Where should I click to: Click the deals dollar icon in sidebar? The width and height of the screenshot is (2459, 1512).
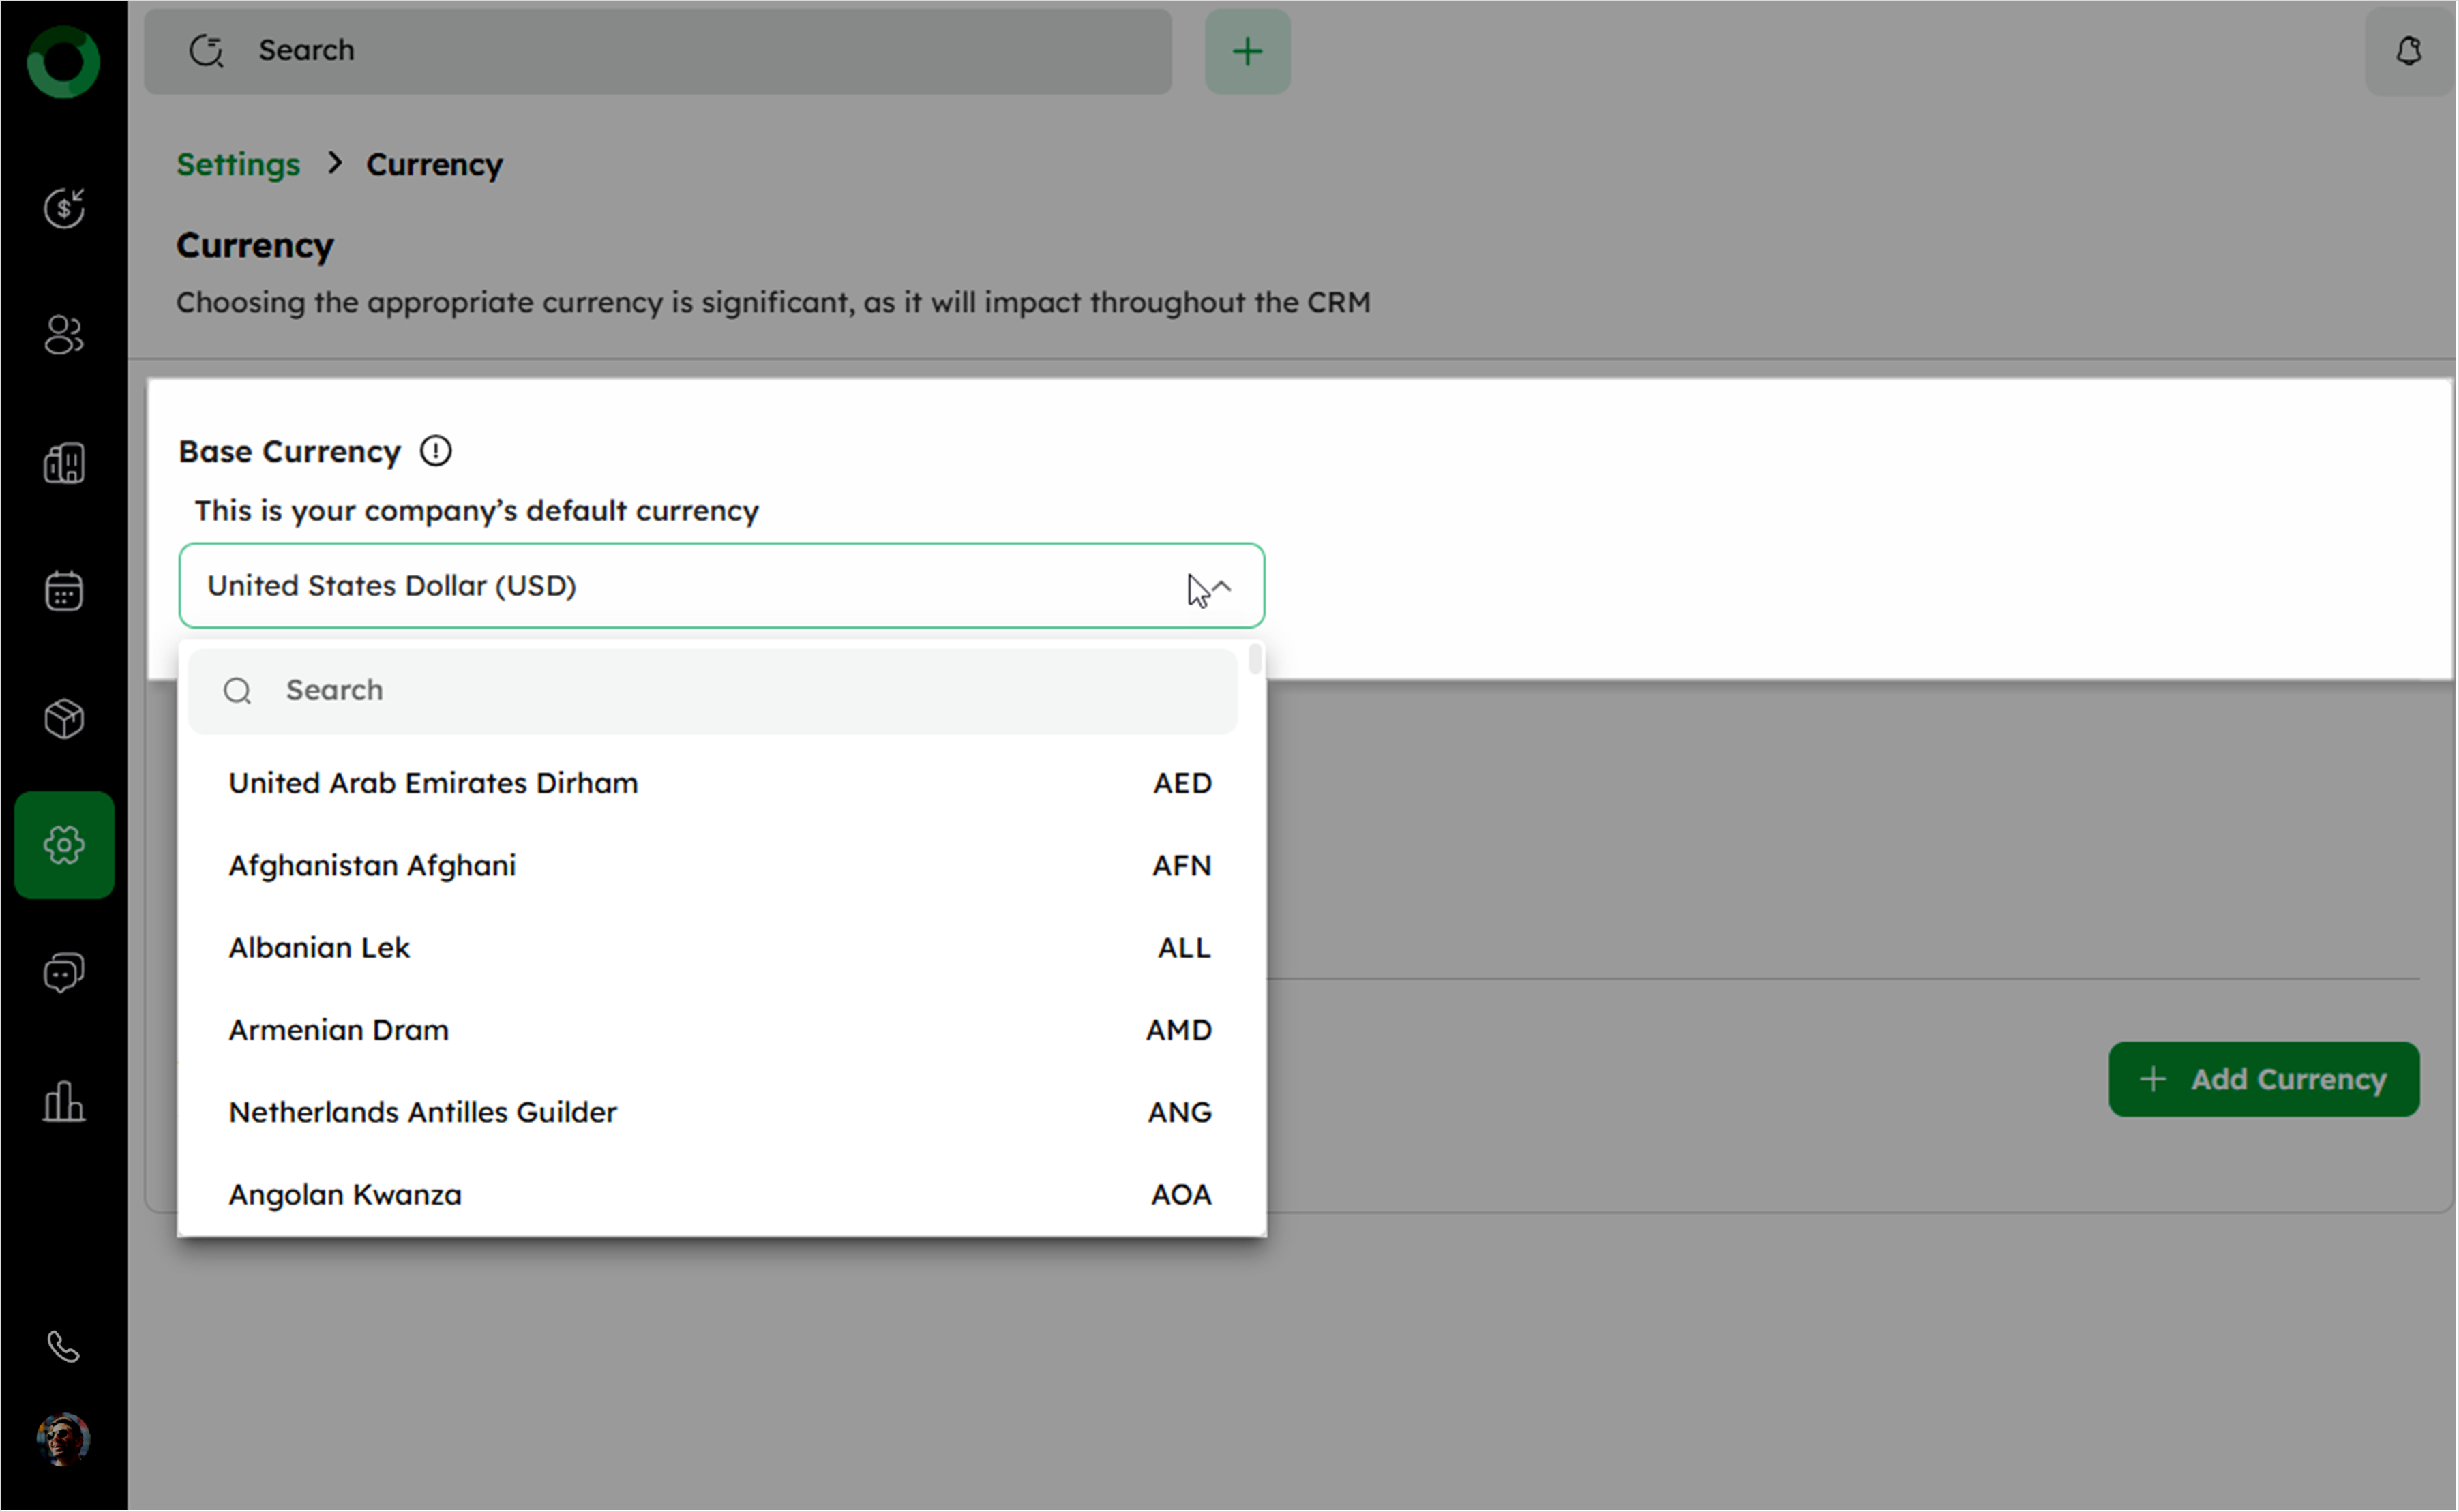tap(64, 208)
